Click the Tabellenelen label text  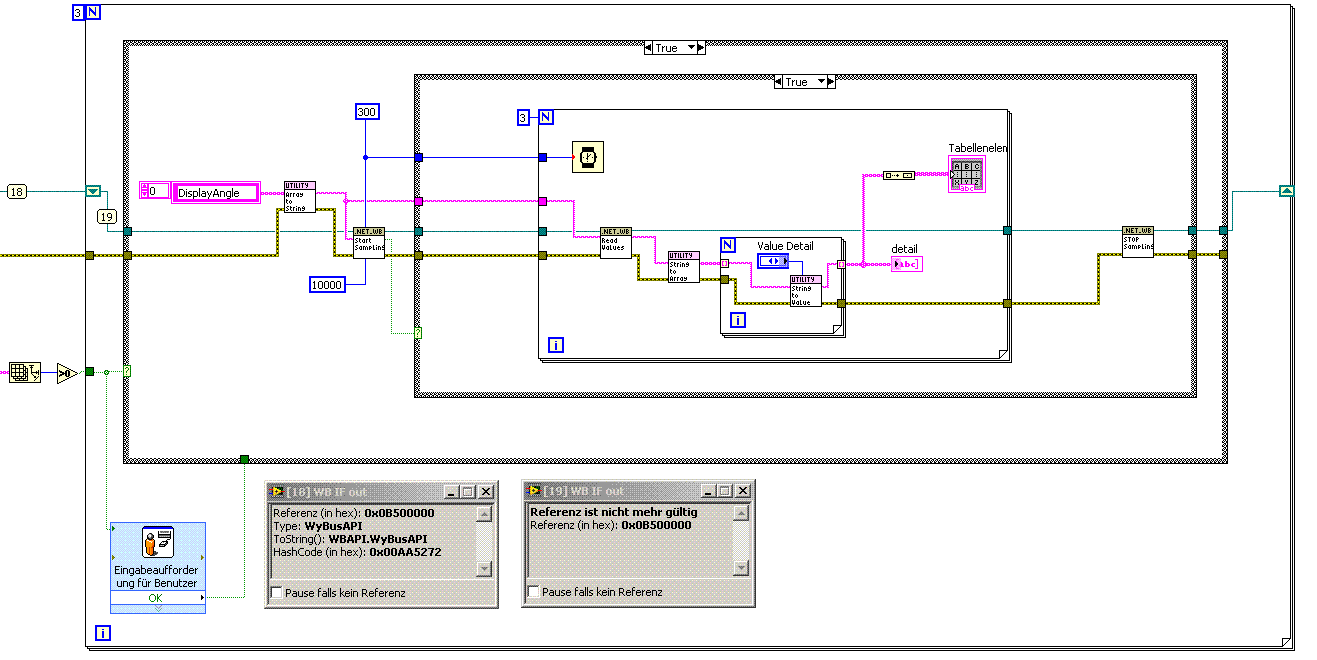(x=978, y=148)
